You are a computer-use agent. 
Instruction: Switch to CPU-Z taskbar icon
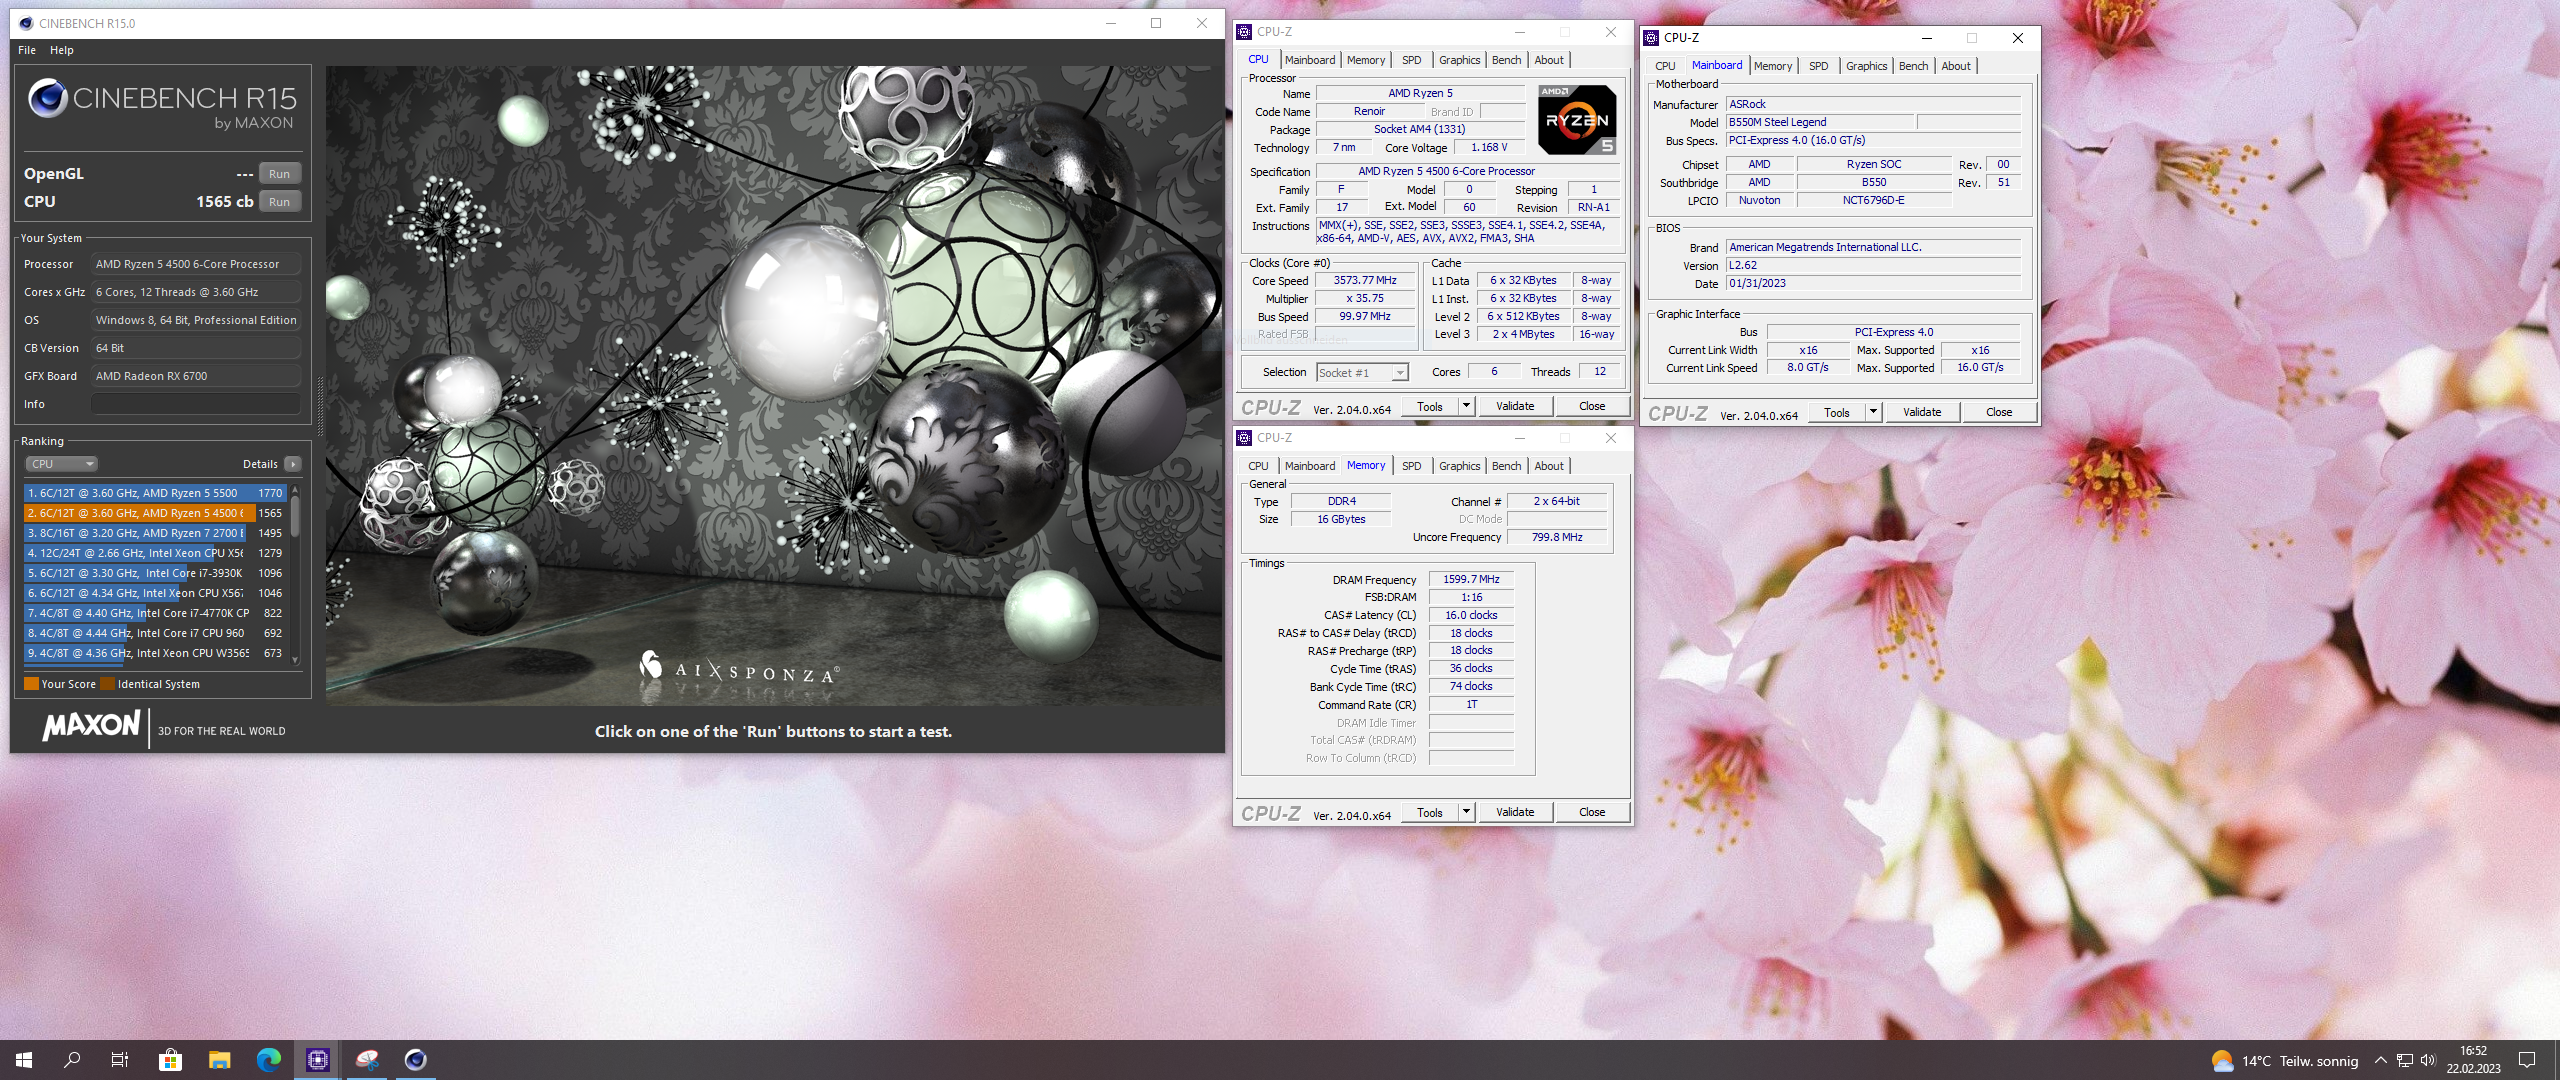(317, 1060)
